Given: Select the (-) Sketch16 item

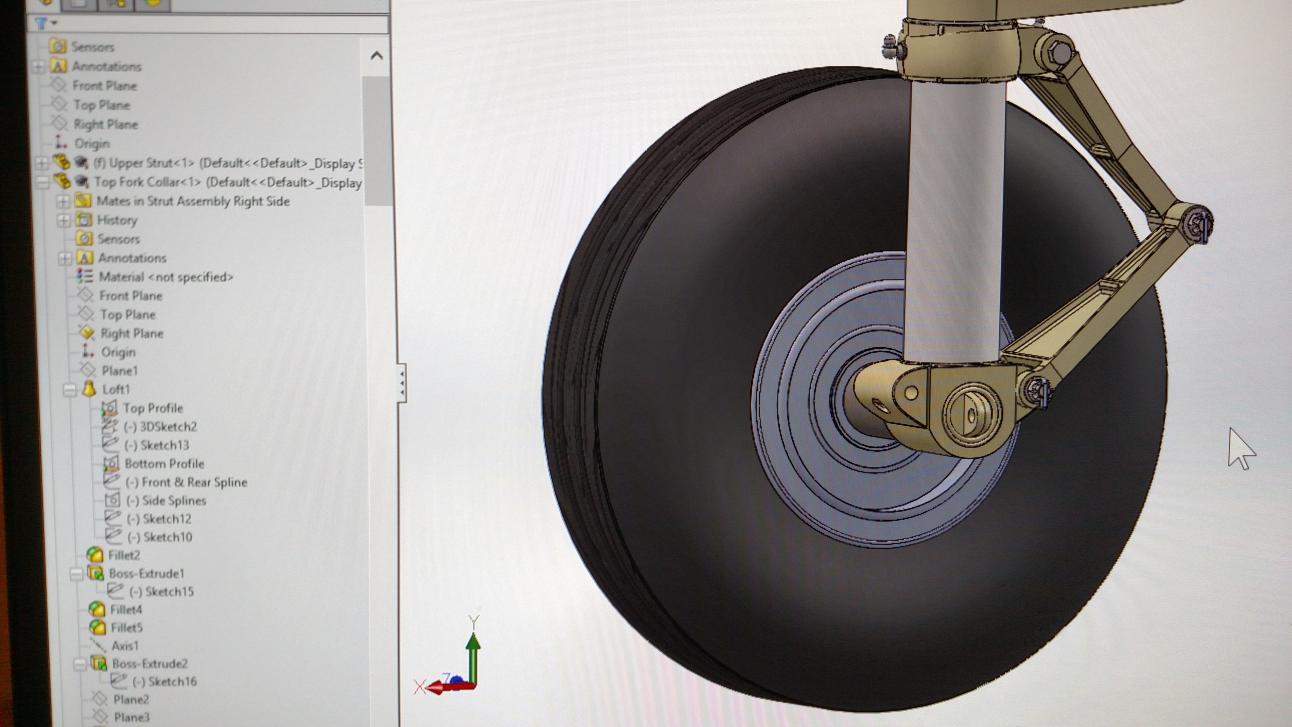Looking at the screenshot, I should (x=165, y=681).
